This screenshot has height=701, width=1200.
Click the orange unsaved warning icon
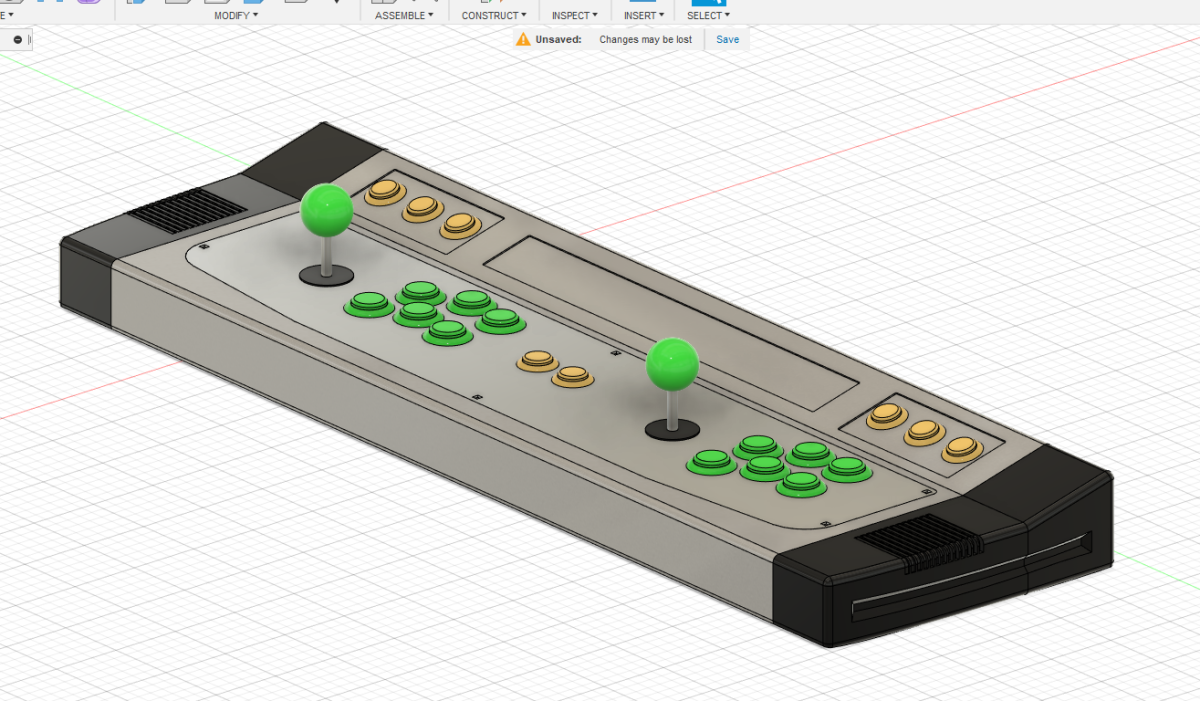523,39
